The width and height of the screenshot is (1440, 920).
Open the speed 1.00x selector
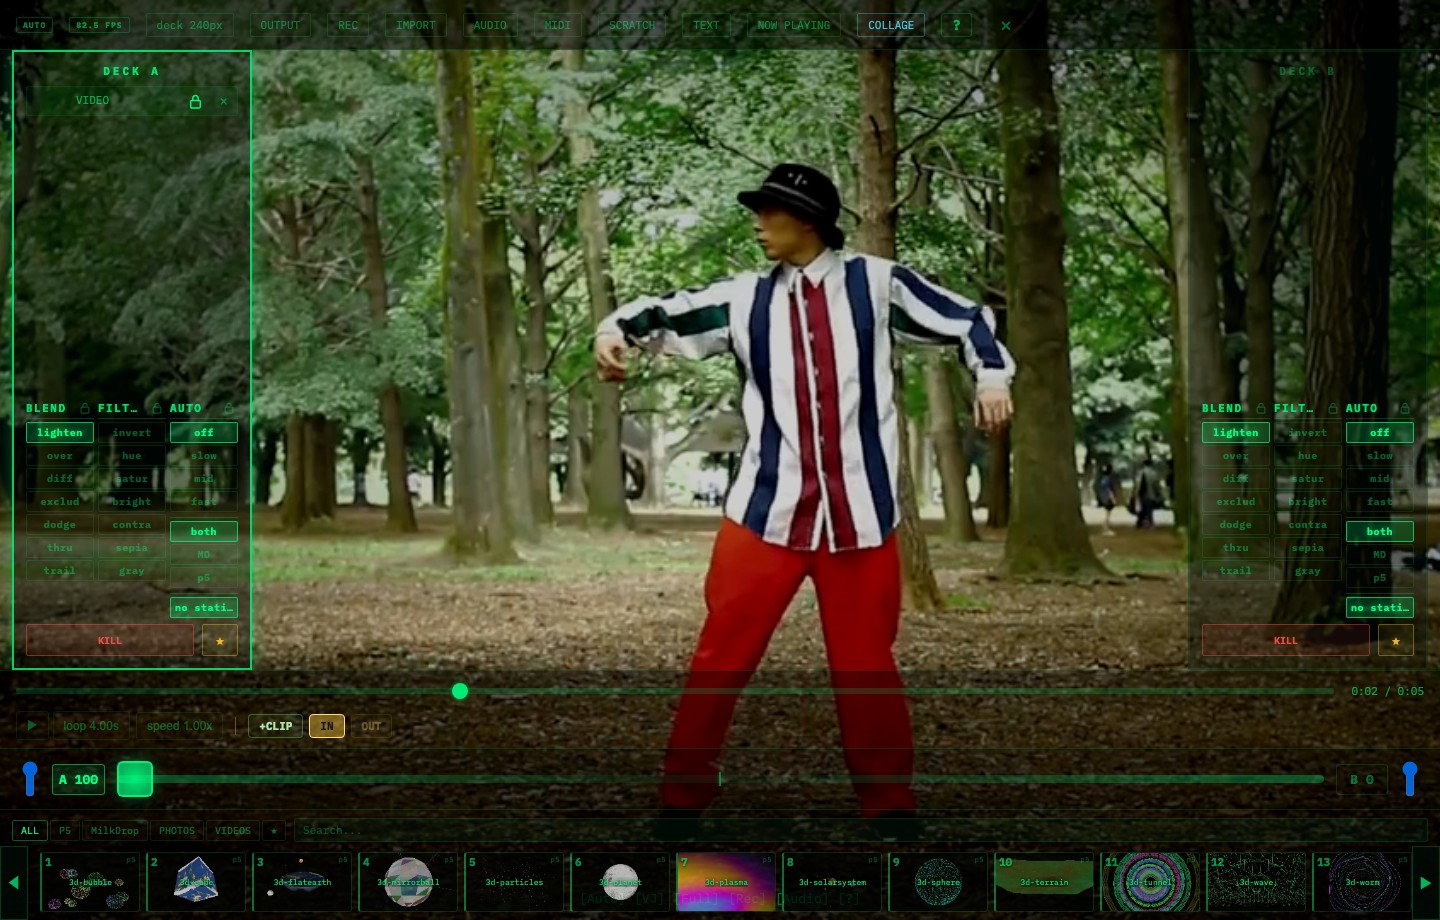180,726
